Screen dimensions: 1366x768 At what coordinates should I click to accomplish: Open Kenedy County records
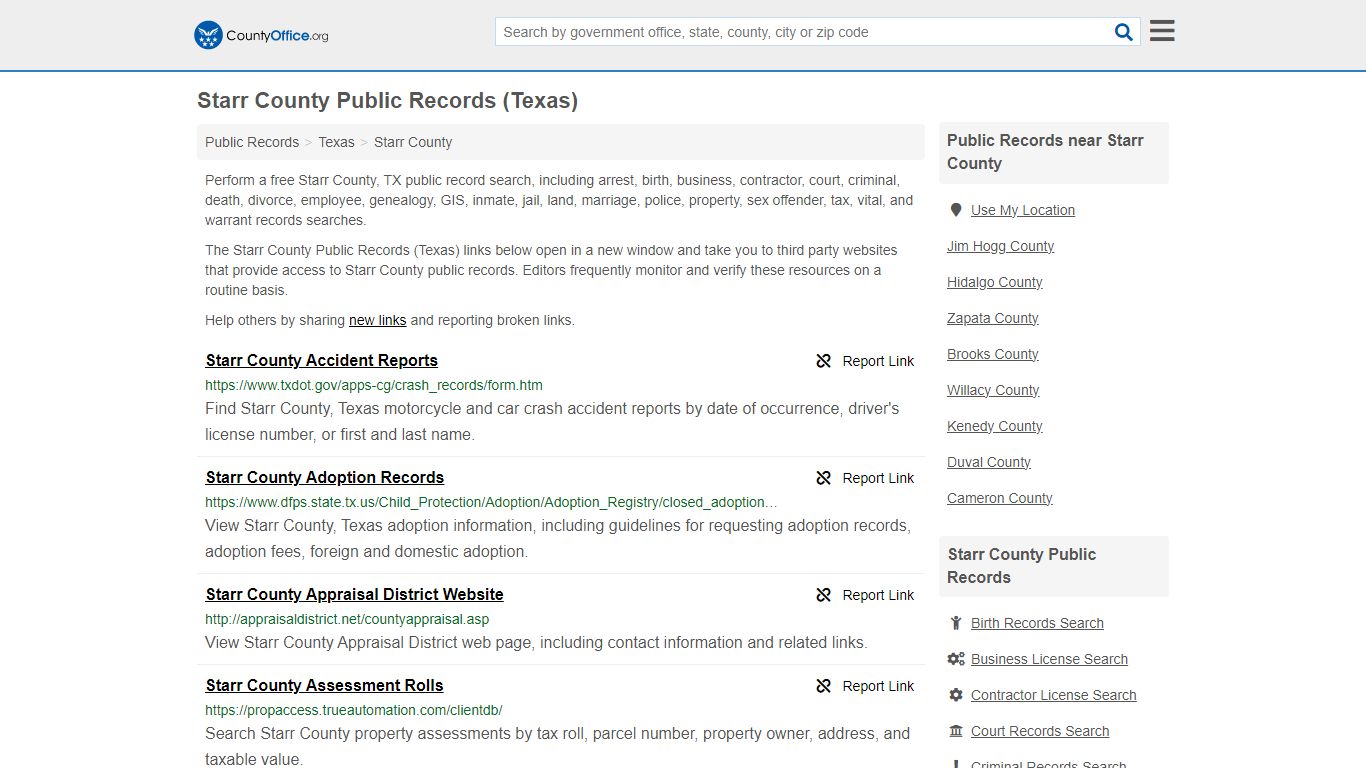(995, 426)
